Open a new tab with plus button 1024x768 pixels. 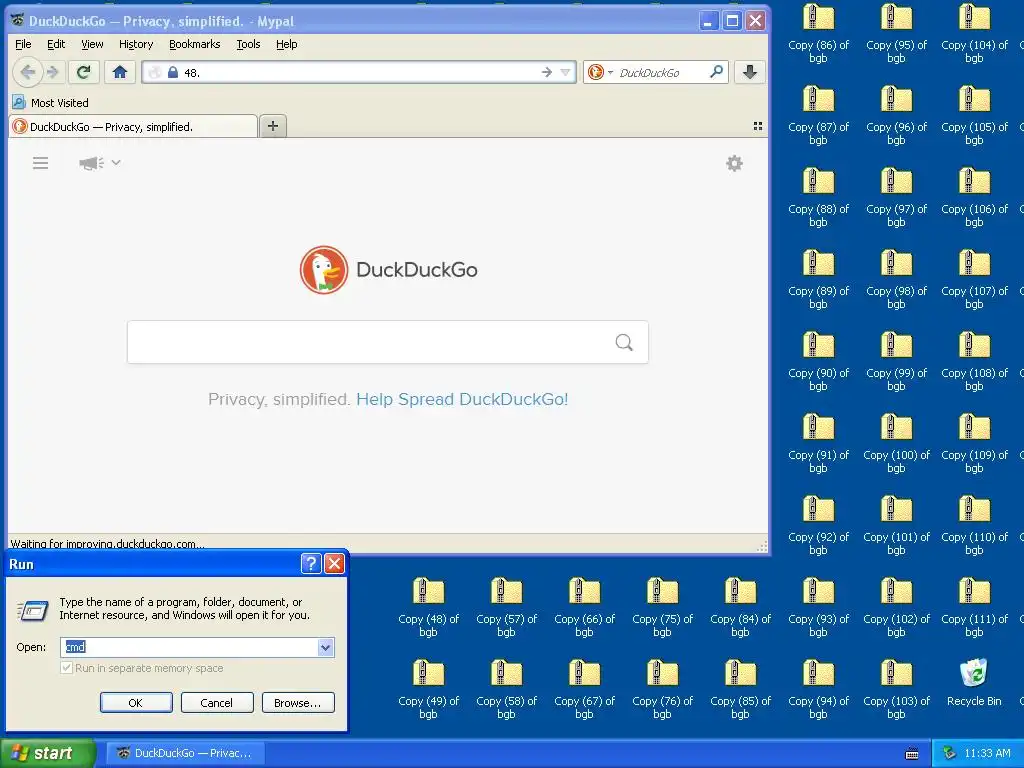tap(273, 126)
